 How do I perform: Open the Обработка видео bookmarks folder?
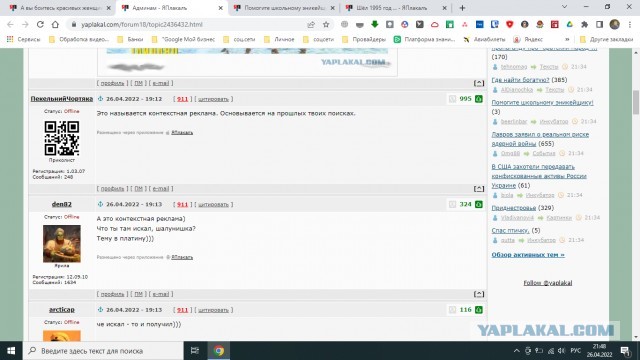click(x=79, y=40)
